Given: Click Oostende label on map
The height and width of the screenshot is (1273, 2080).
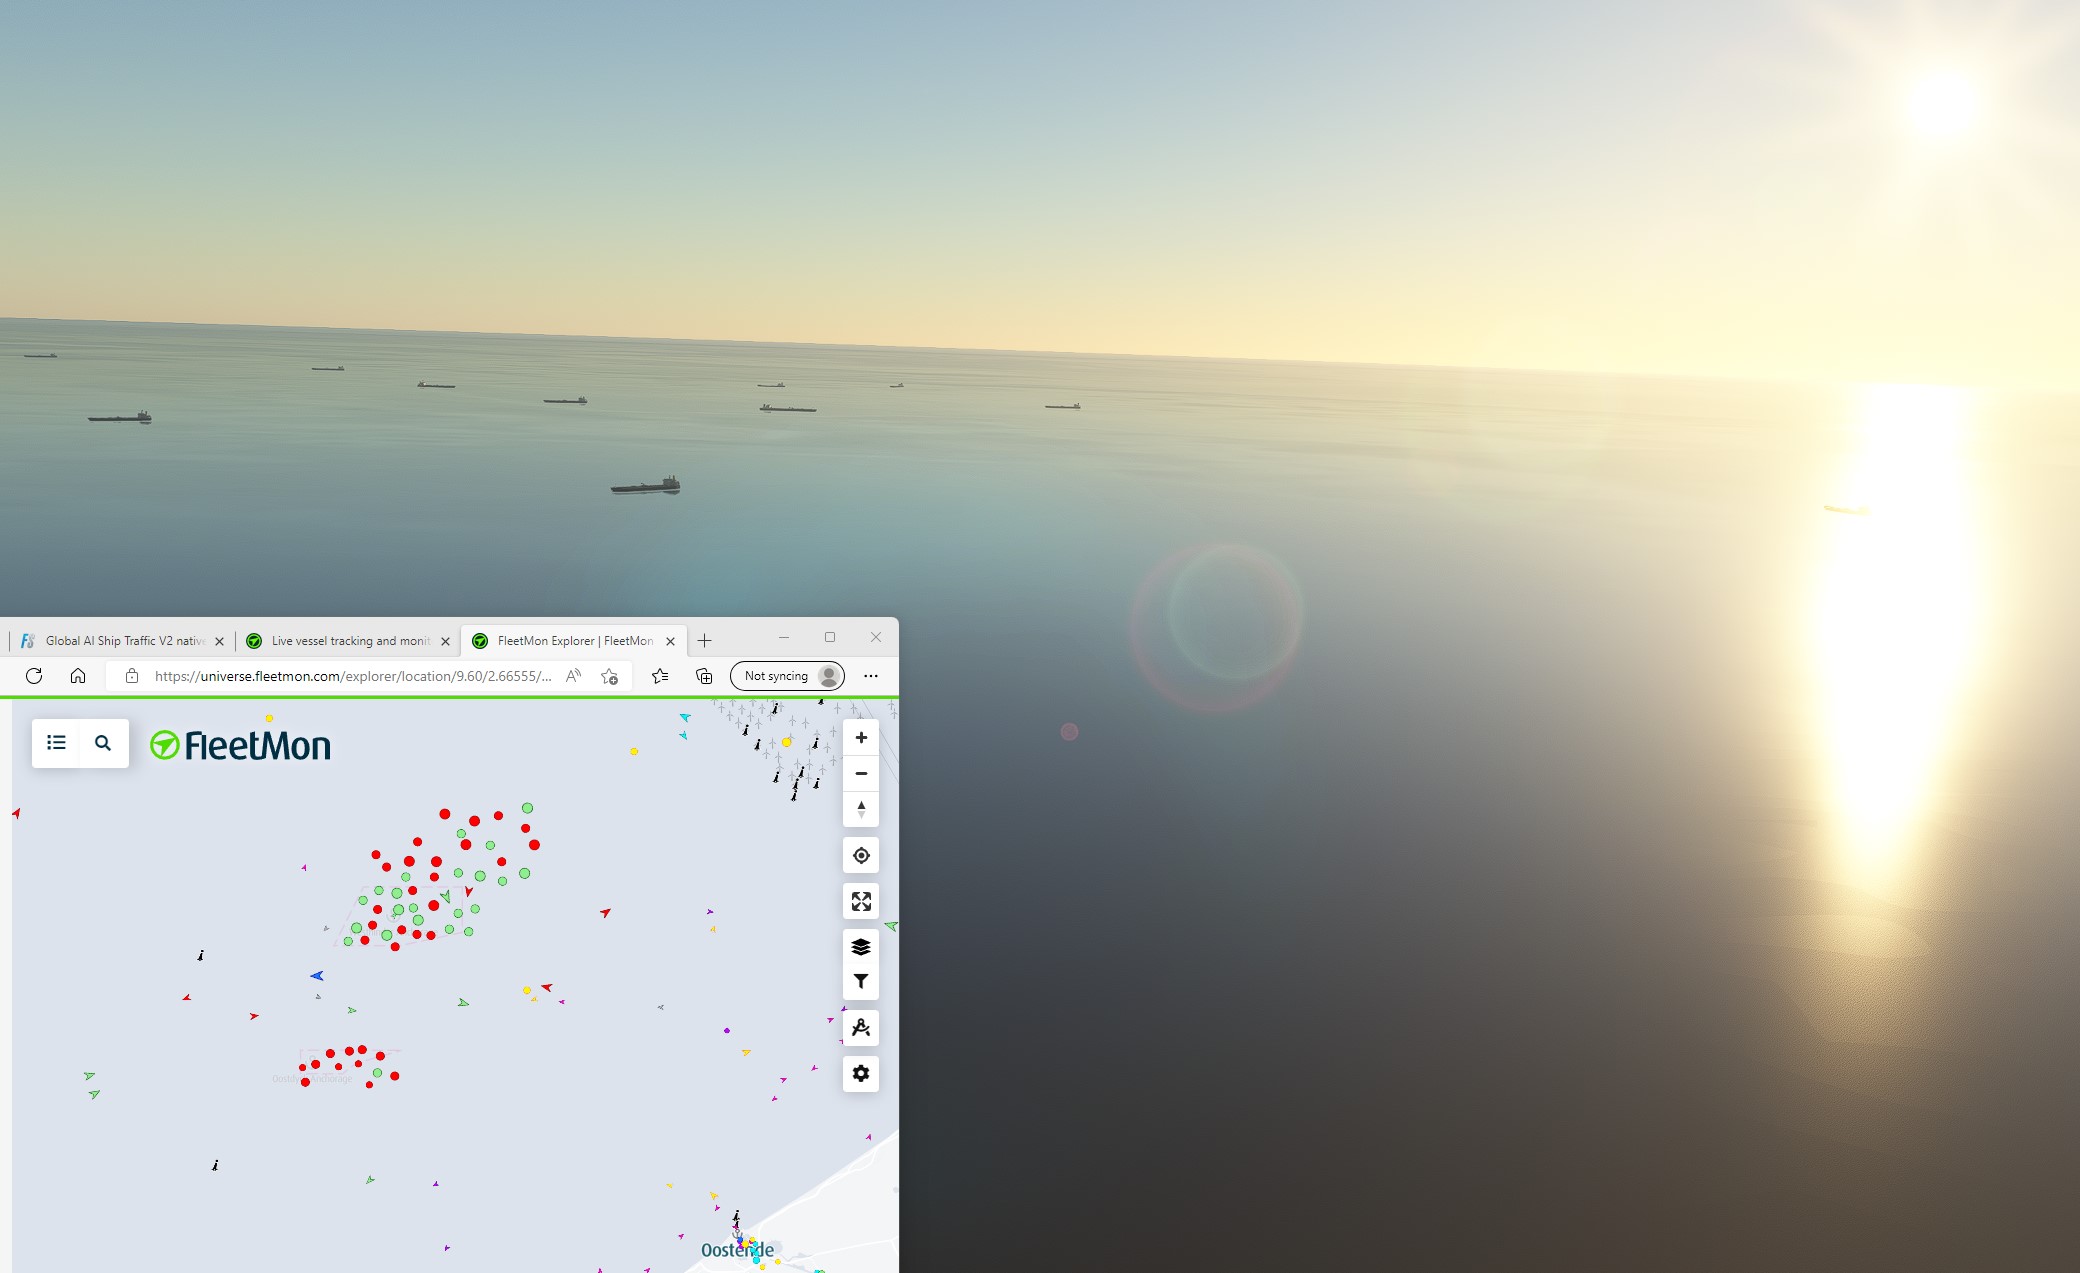Looking at the screenshot, I should [x=737, y=1250].
